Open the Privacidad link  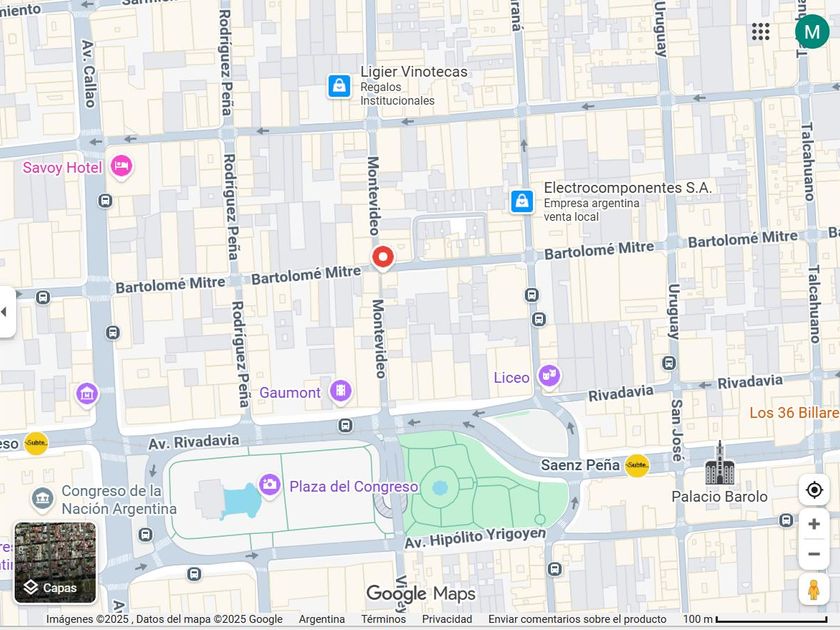click(x=447, y=619)
